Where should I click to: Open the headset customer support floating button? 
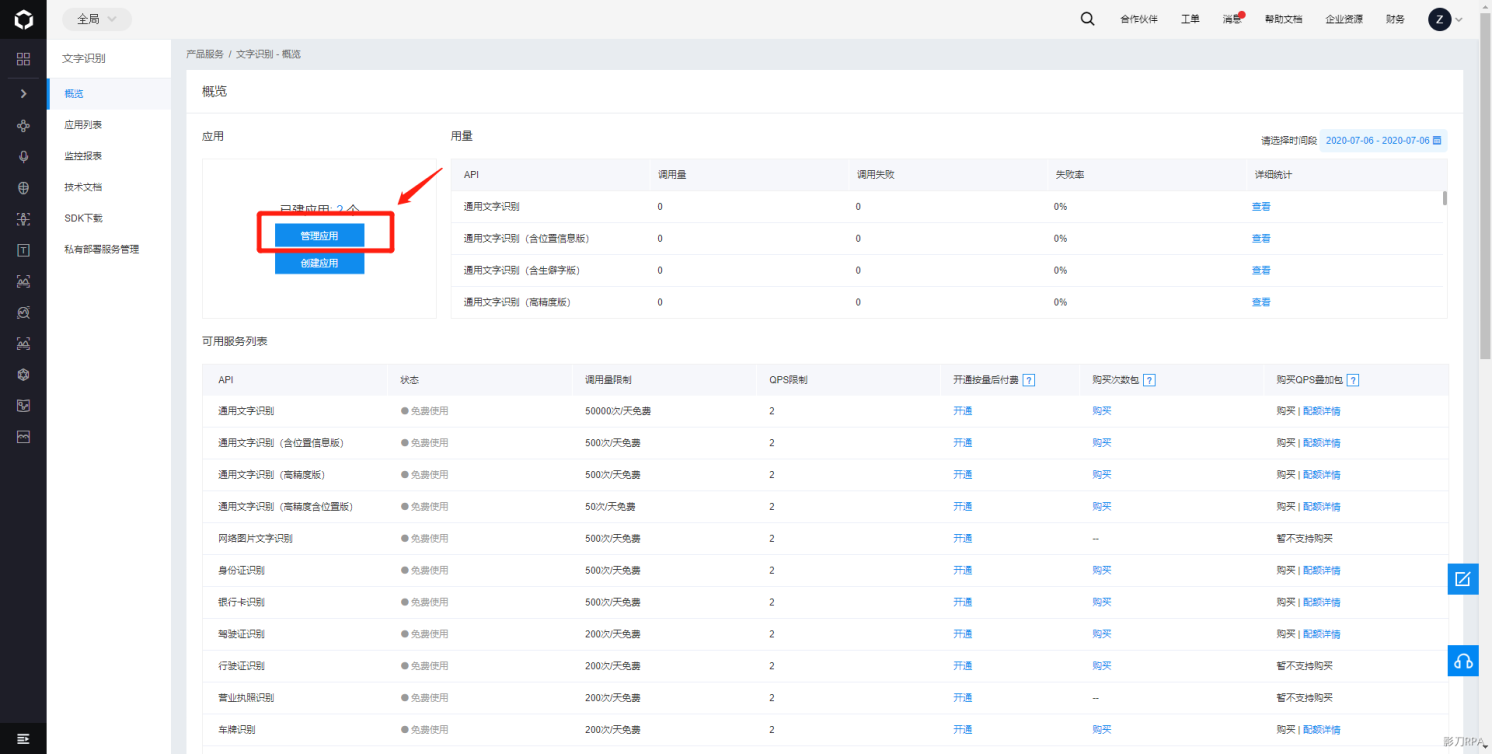click(x=1463, y=661)
